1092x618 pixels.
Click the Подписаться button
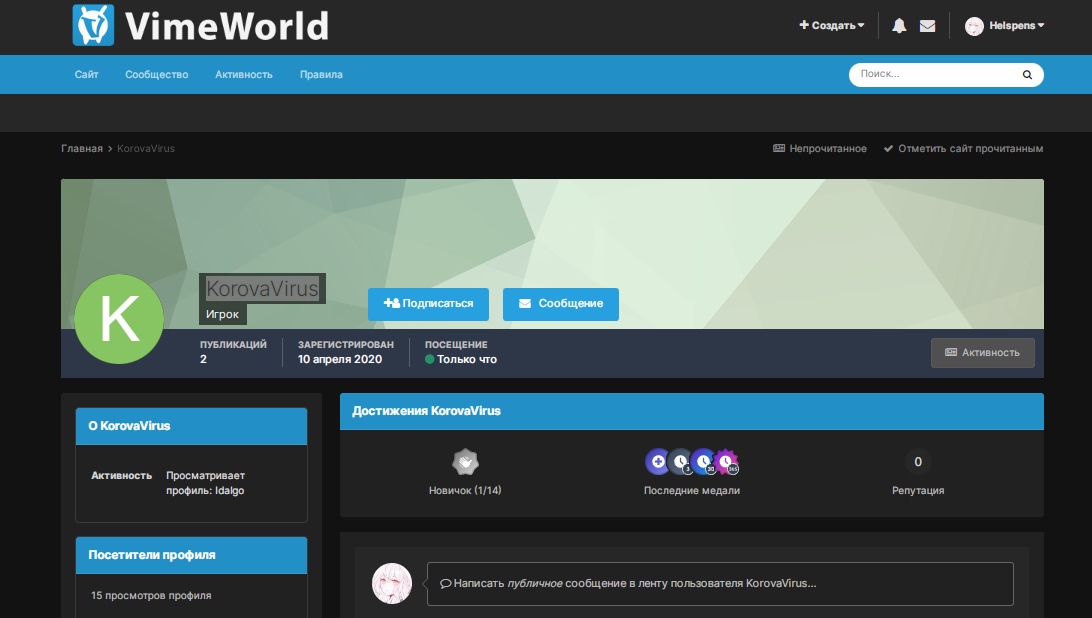pos(428,304)
